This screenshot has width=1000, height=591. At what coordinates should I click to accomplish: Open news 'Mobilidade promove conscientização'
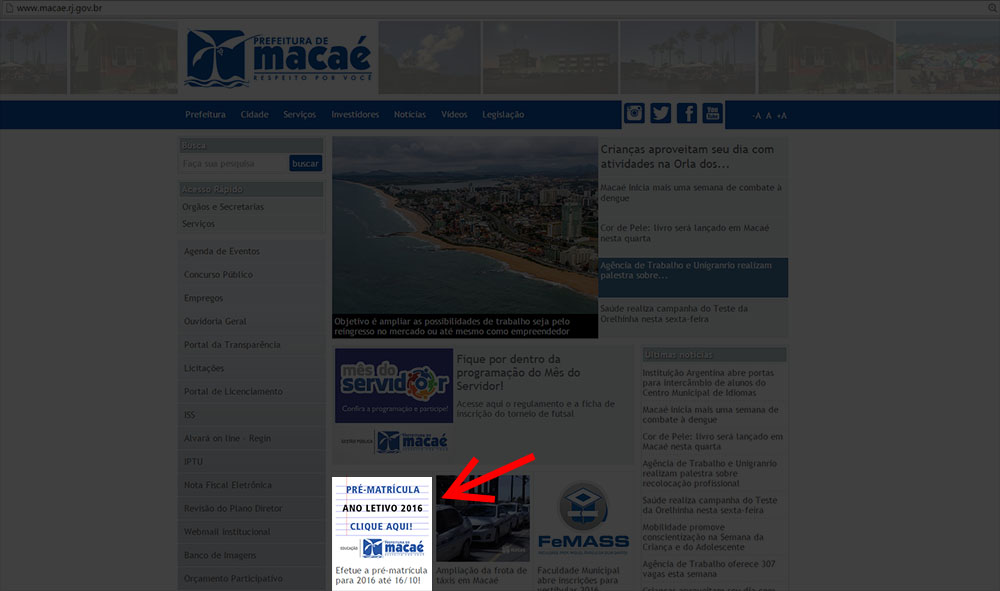pos(703,537)
